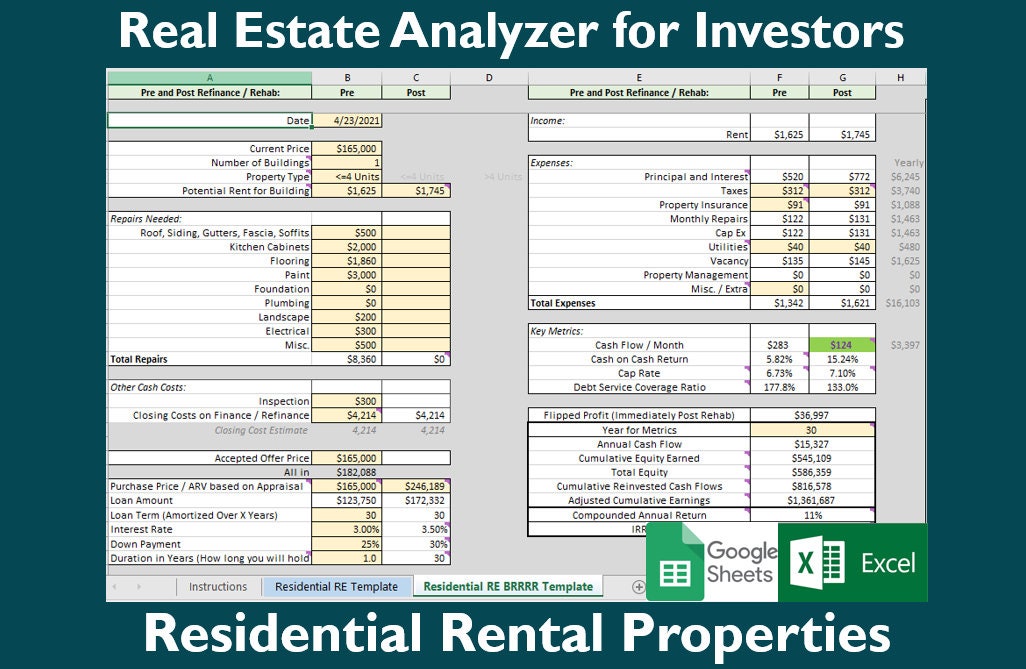Edit Pre Duration in Years 1.0

[x=347, y=558]
